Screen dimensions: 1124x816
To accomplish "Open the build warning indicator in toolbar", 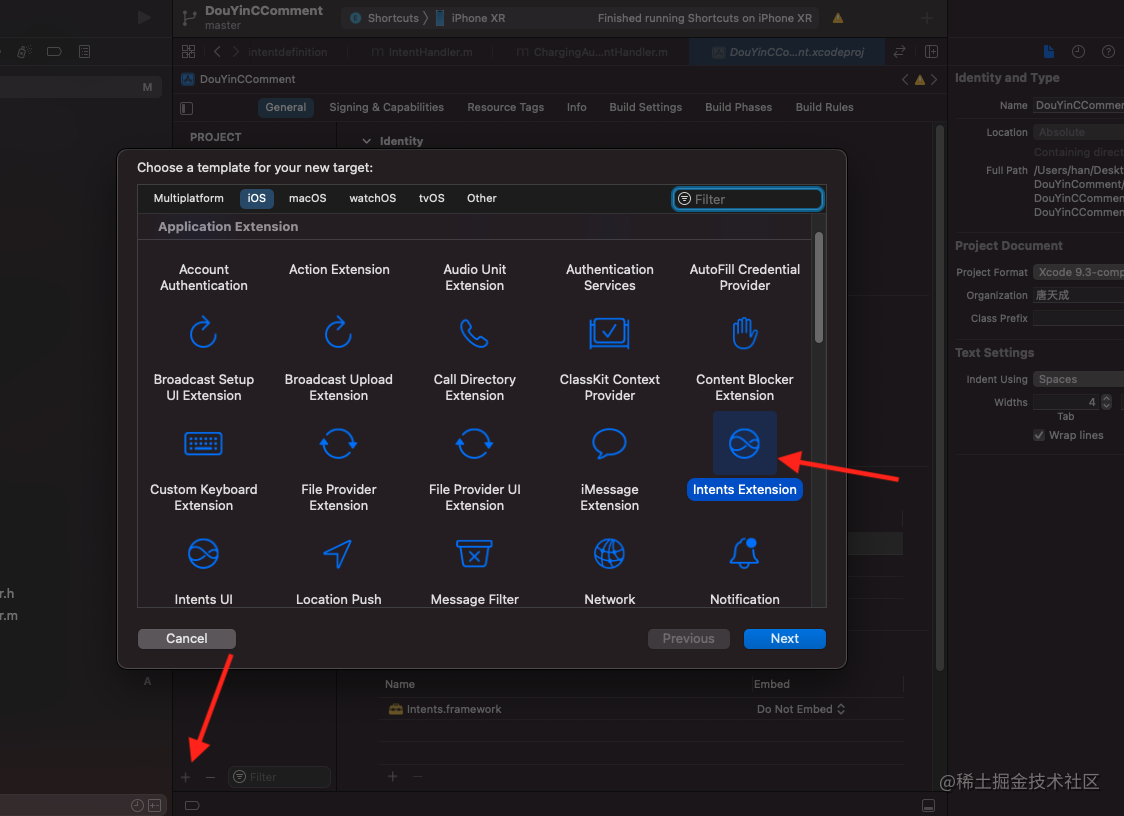I will point(837,18).
